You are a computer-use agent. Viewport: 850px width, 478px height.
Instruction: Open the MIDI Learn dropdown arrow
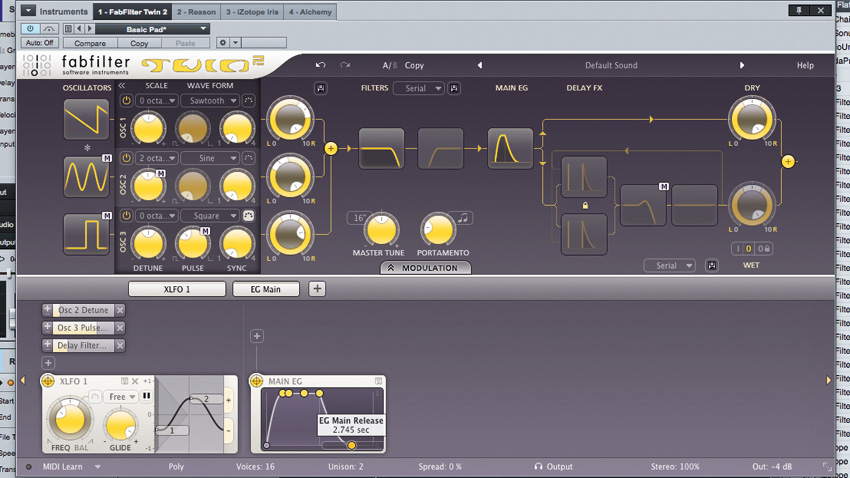(98, 467)
